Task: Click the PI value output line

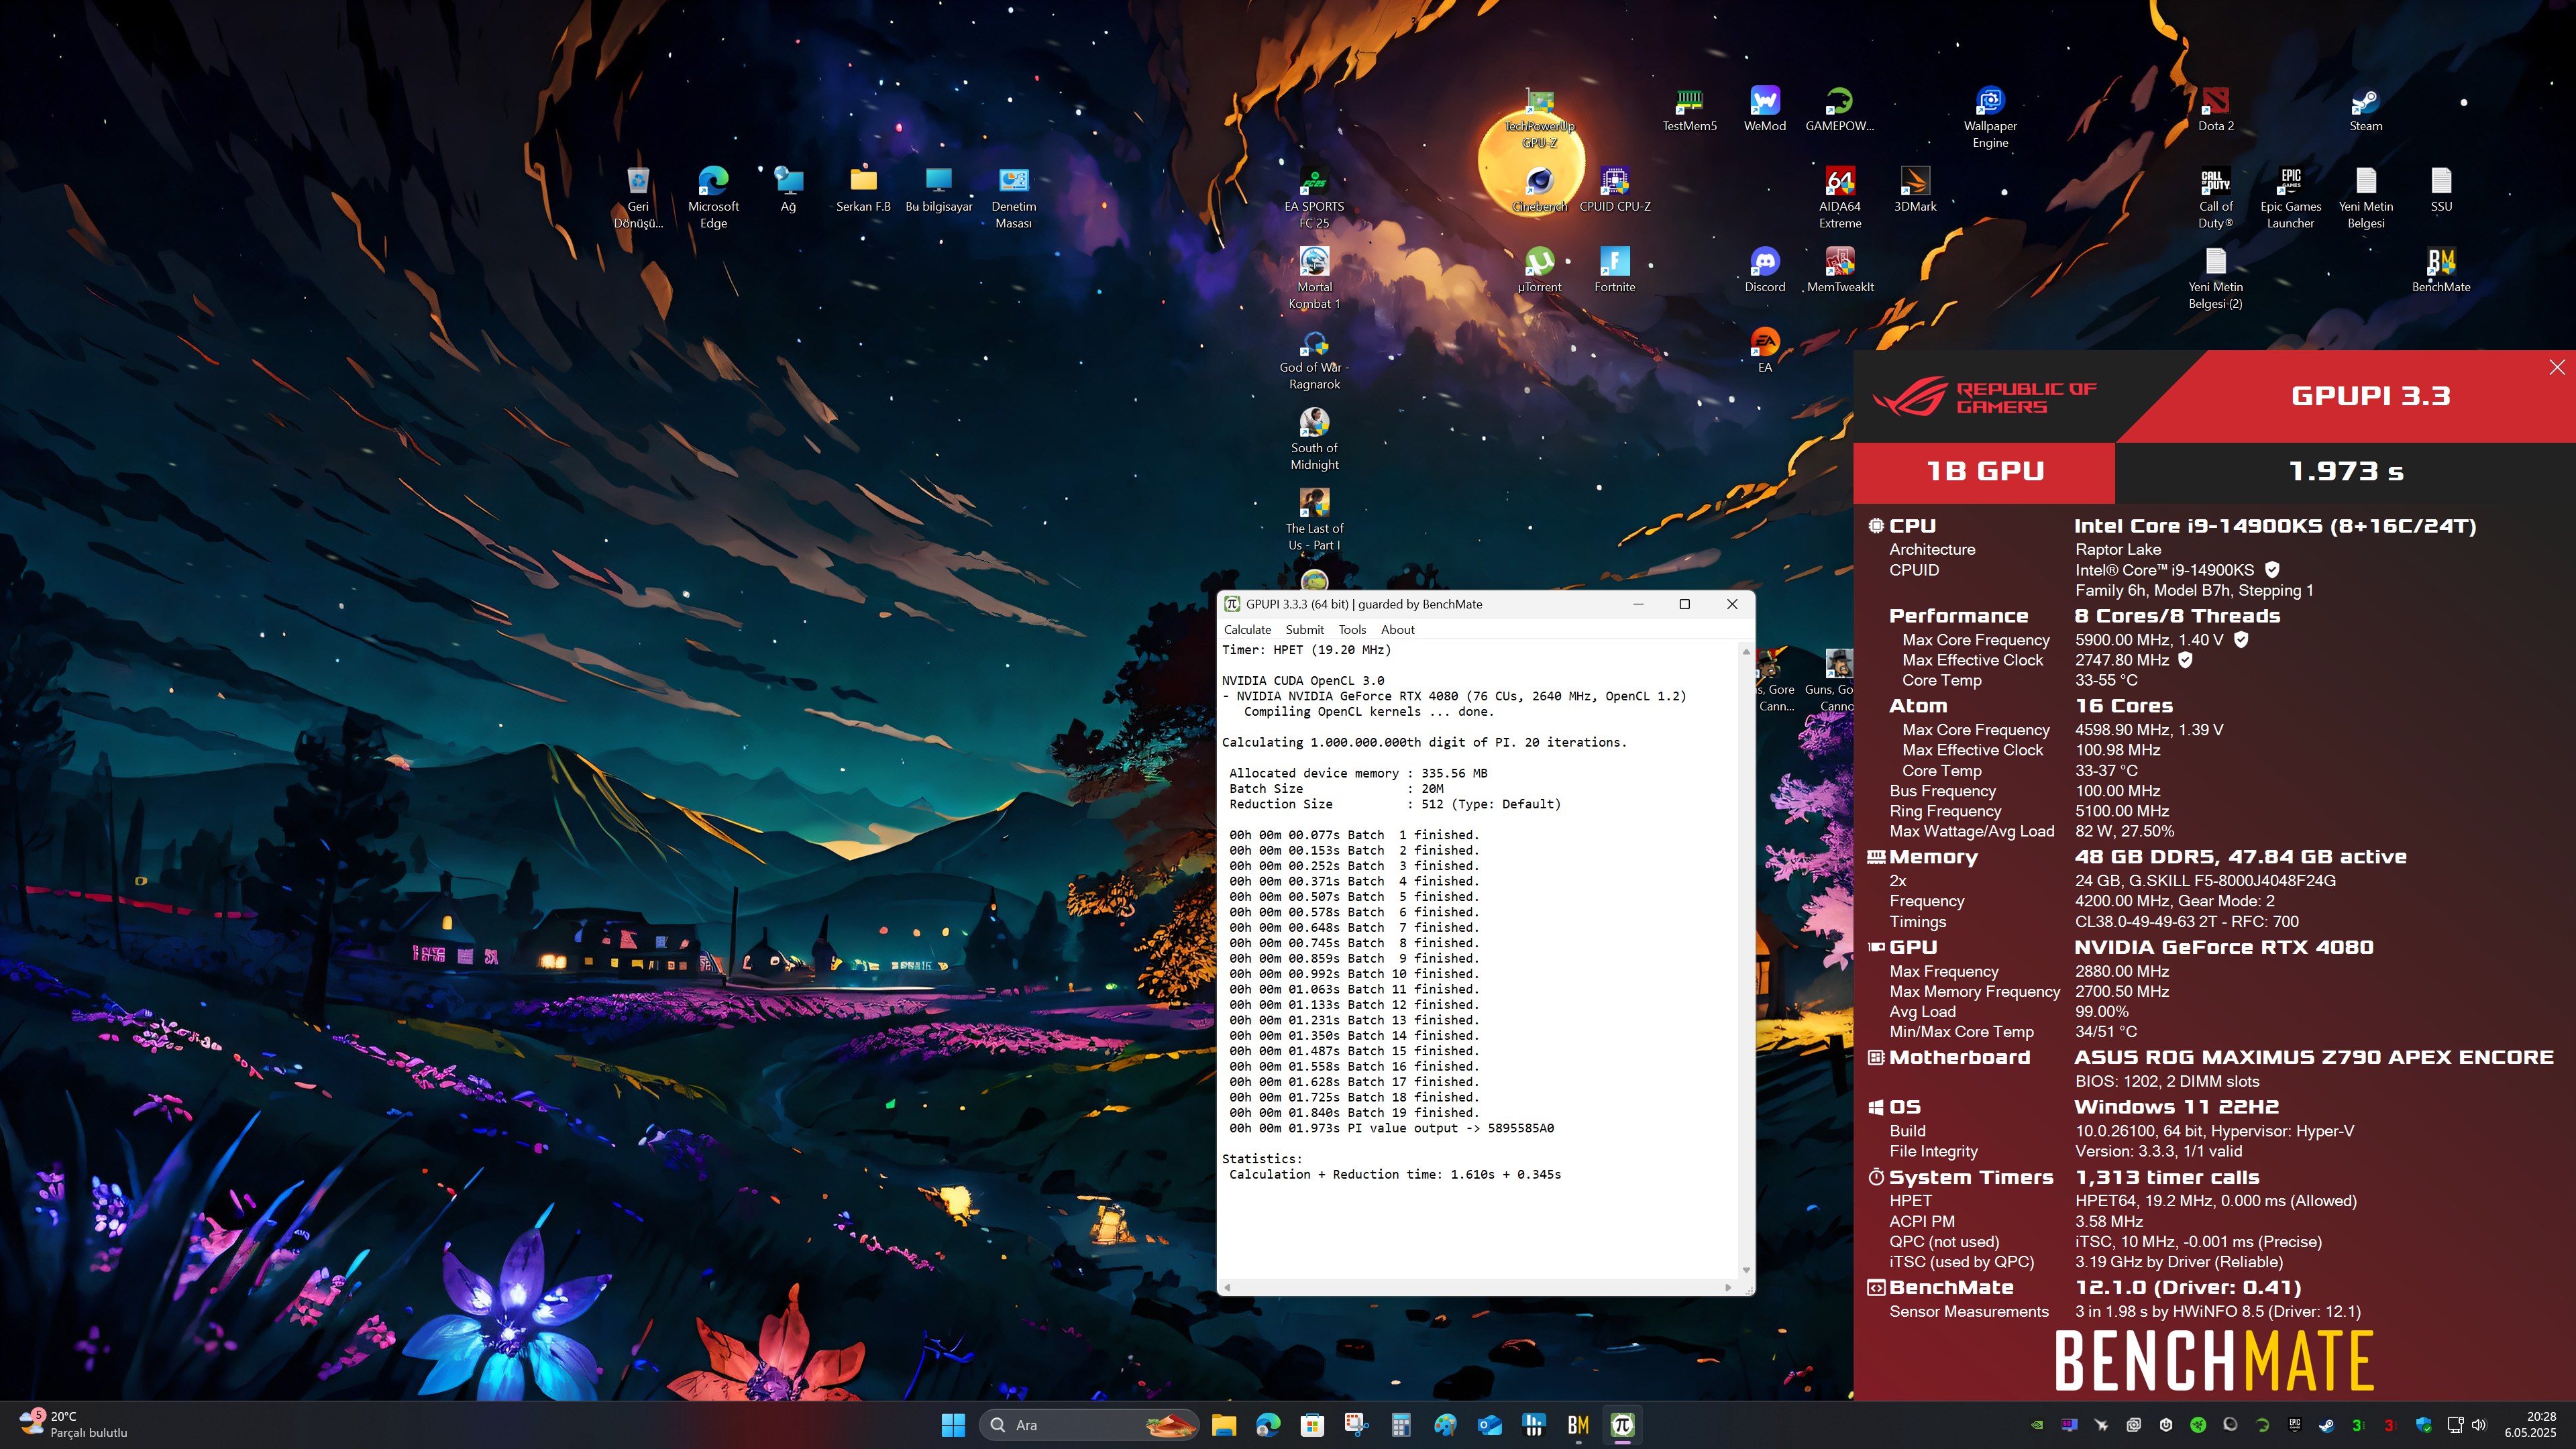Action: [x=1391, y=1128]
